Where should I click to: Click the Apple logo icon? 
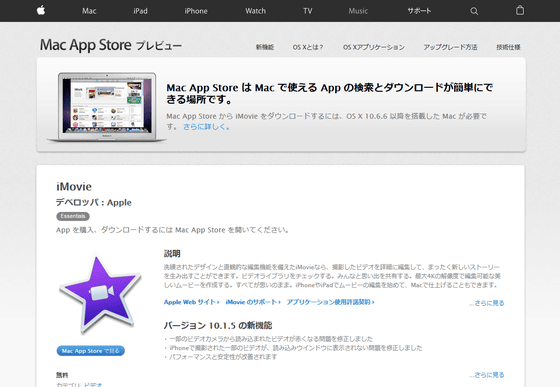point(41,10)
